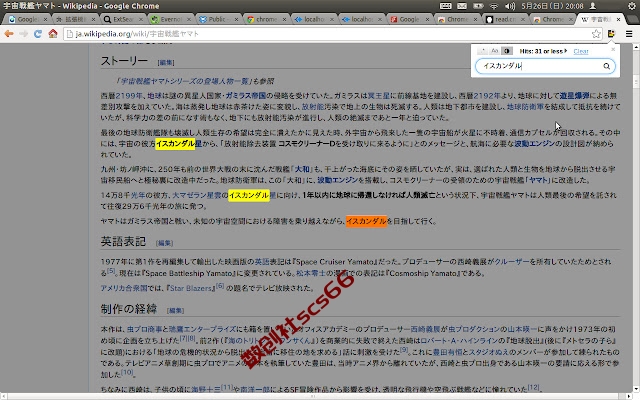Toggle the Aa case-sensitive option
Screen dimensions: 640x400
(494, 51)
